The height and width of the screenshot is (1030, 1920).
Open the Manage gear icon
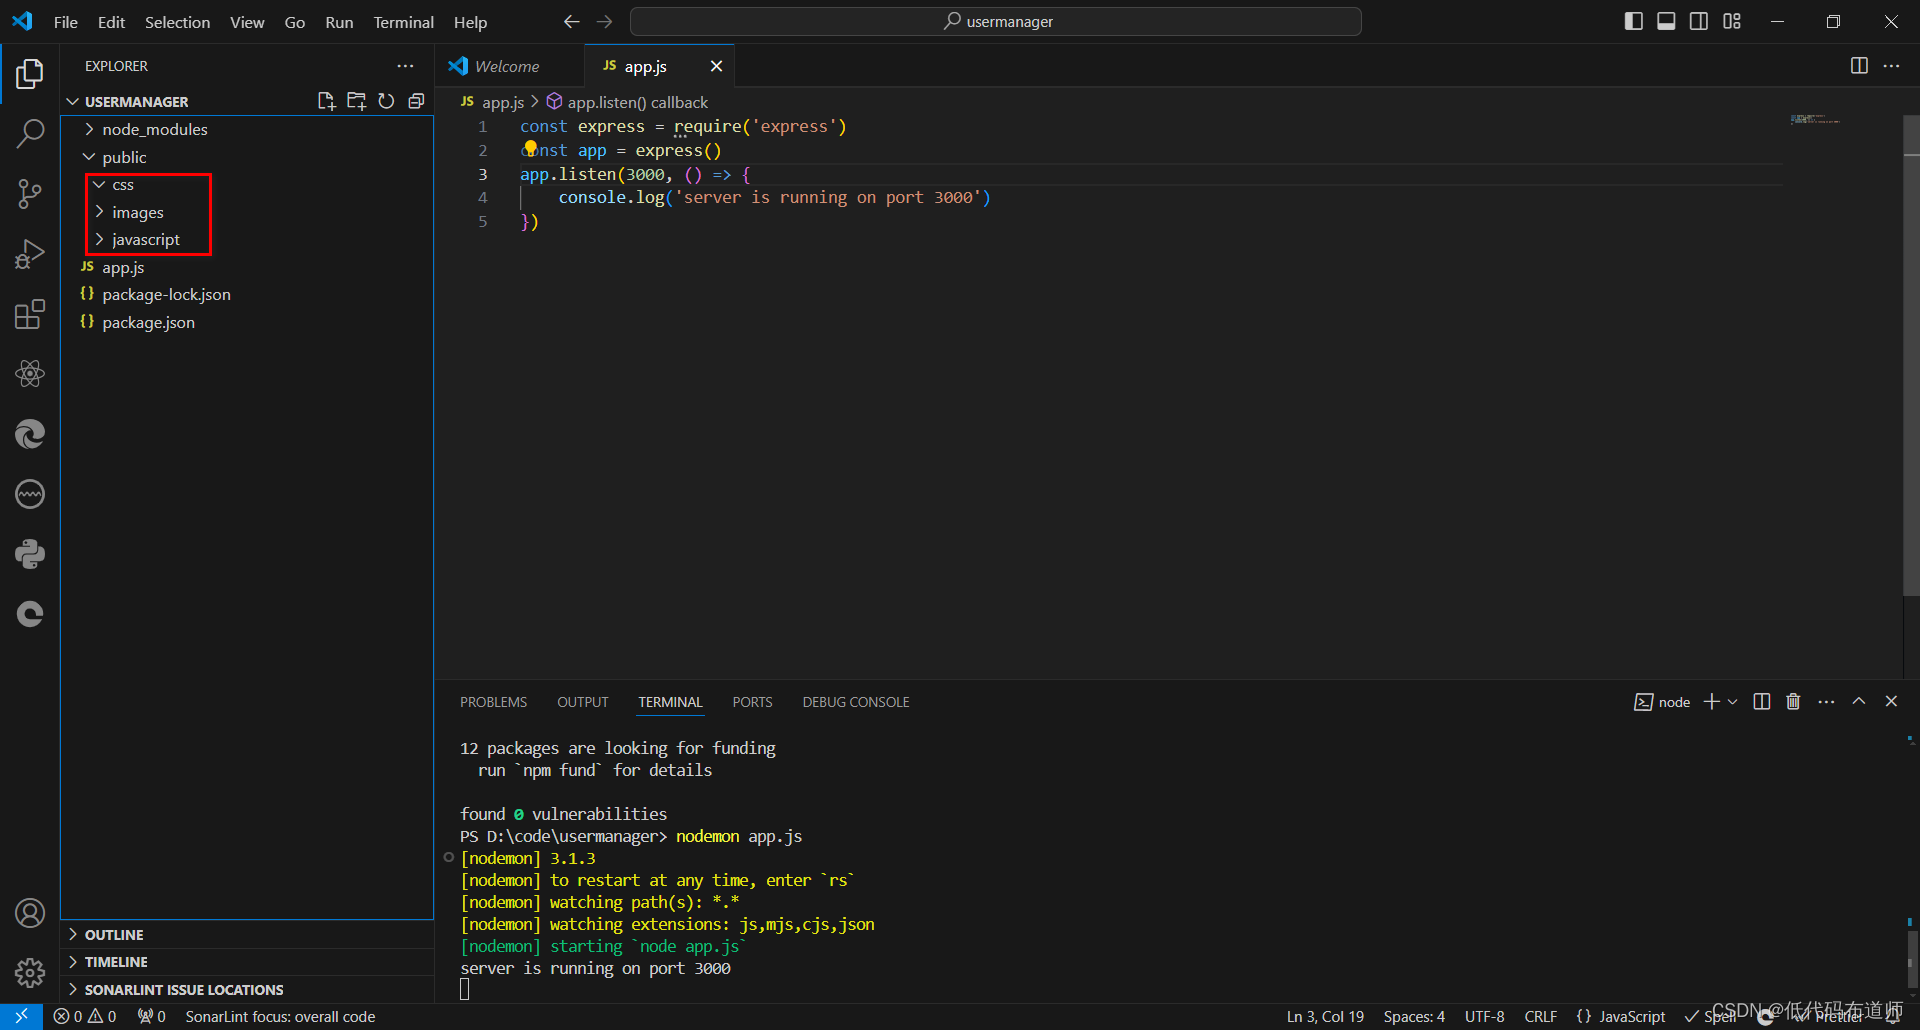[30, 972]
